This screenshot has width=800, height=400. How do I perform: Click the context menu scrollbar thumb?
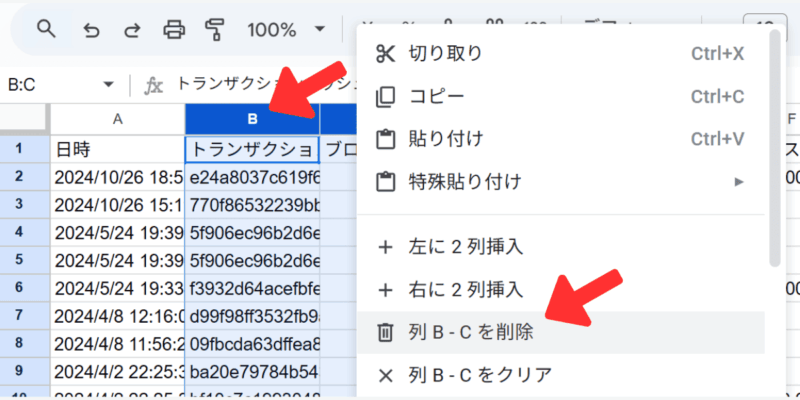coord(775,148)
